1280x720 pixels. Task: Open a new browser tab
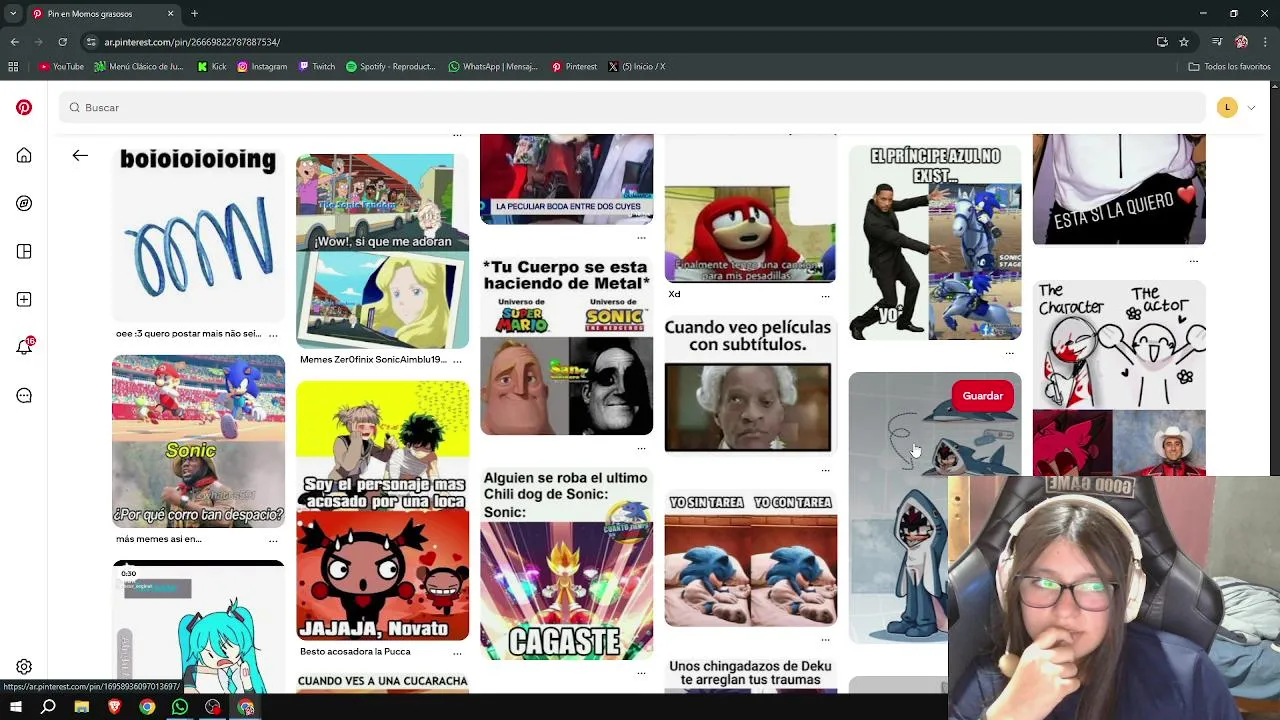pos(194,14)
